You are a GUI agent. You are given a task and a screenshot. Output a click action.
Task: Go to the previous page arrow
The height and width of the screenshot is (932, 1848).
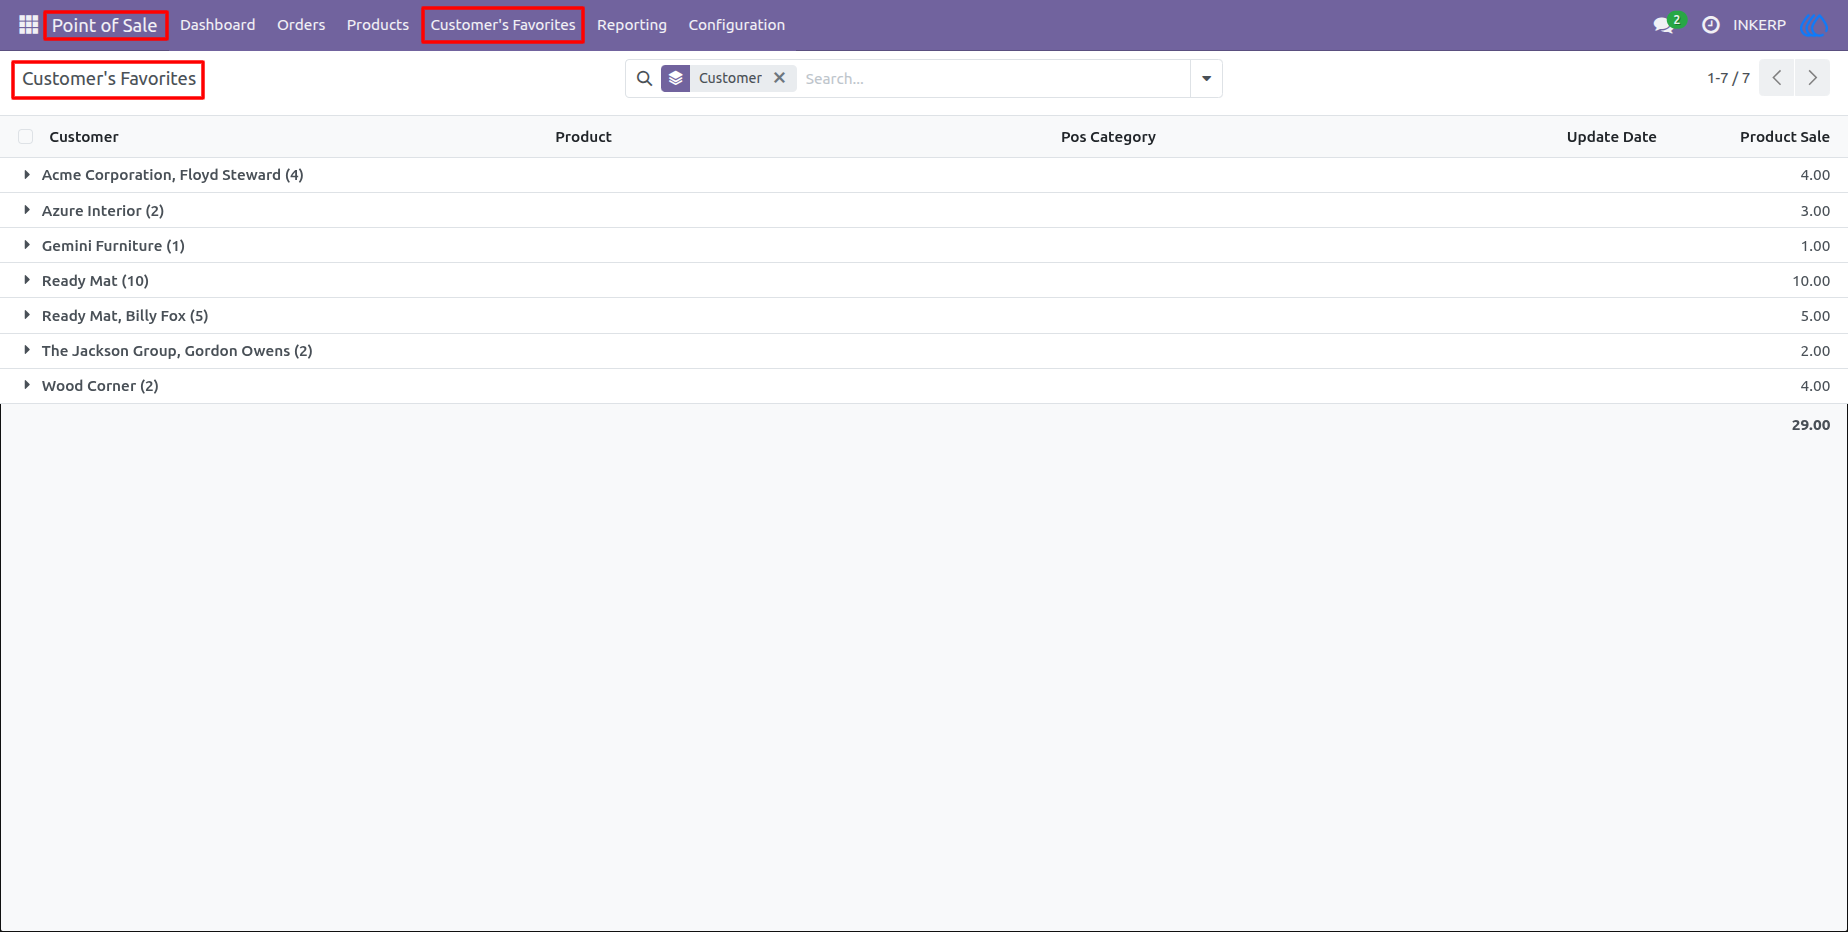click(x=1777, y=78)
